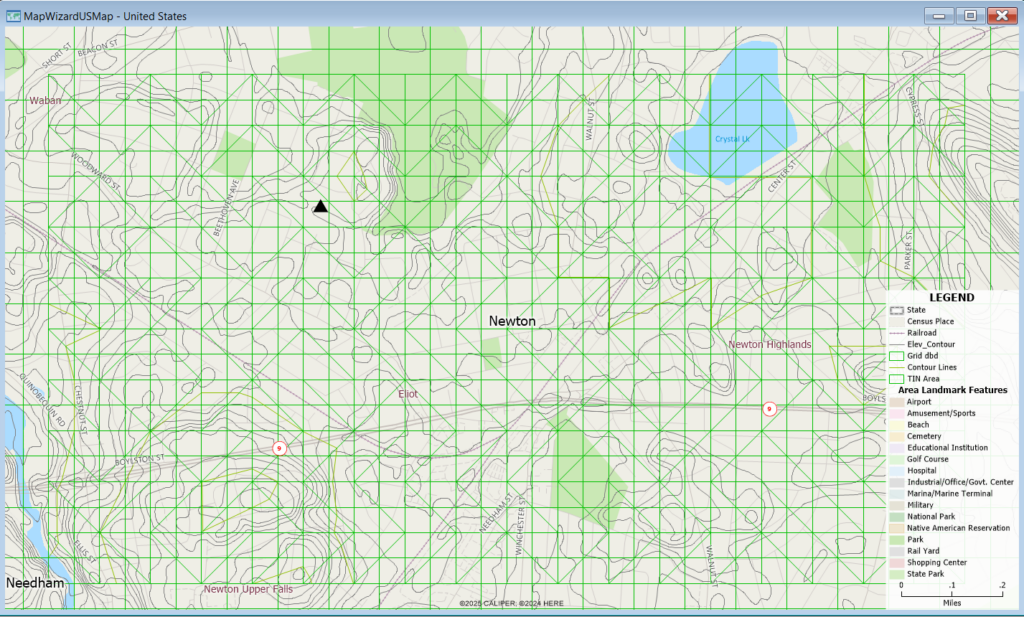Click the green Grid dbd symbol in the legend
Image resolution: width=1024 pixels, height=617 pixels.
897,355
